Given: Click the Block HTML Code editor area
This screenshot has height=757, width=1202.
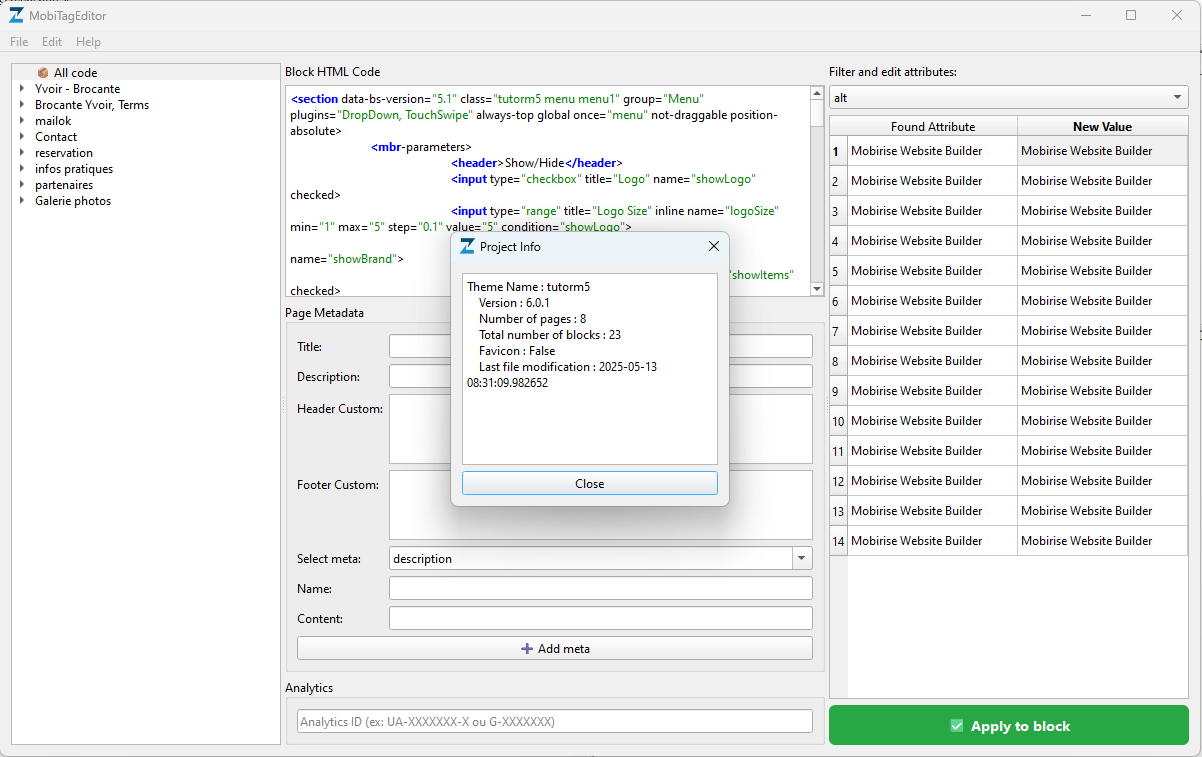Looking at the screenshot, I should coord(547,191).
